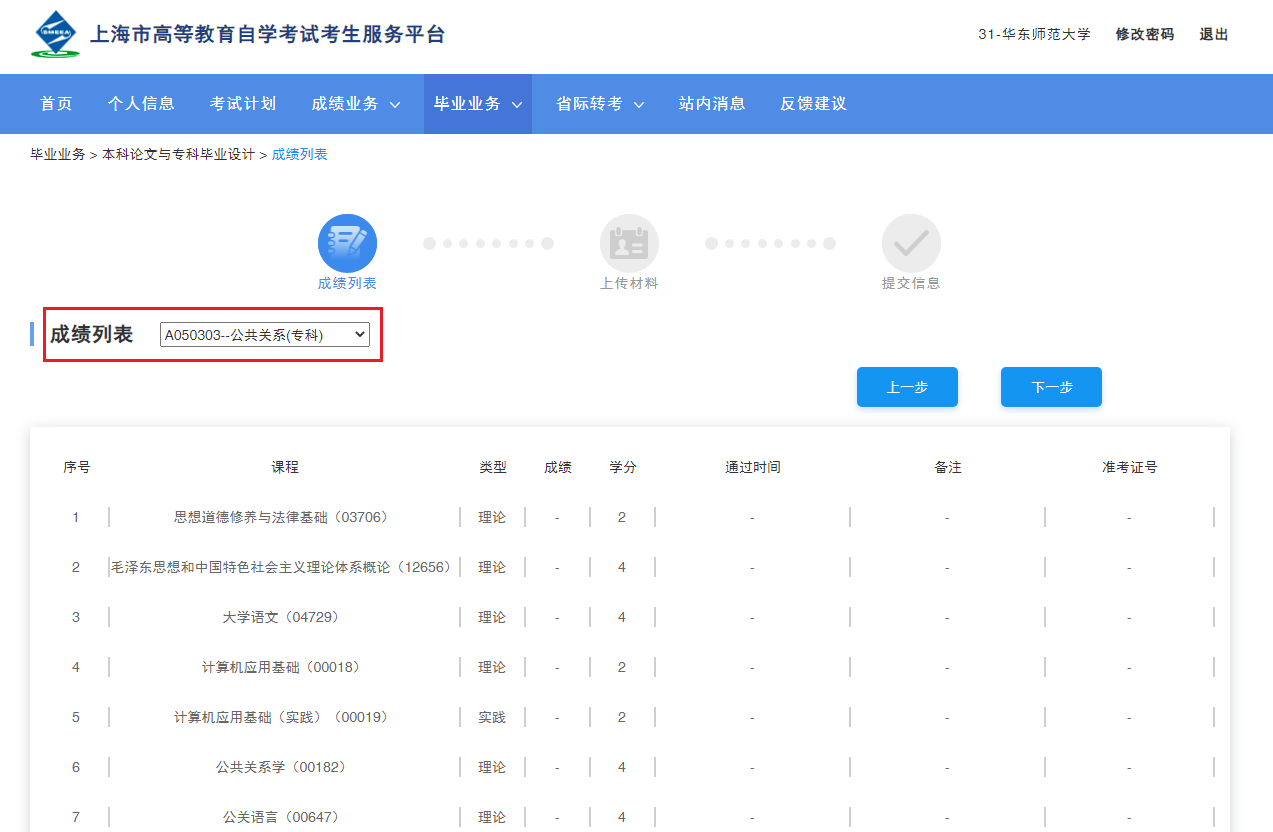The height and width of the screenshot is (832, 1273).
Task: Open 个人信息 from the navigation bar
Action: [x=141, y=104]
